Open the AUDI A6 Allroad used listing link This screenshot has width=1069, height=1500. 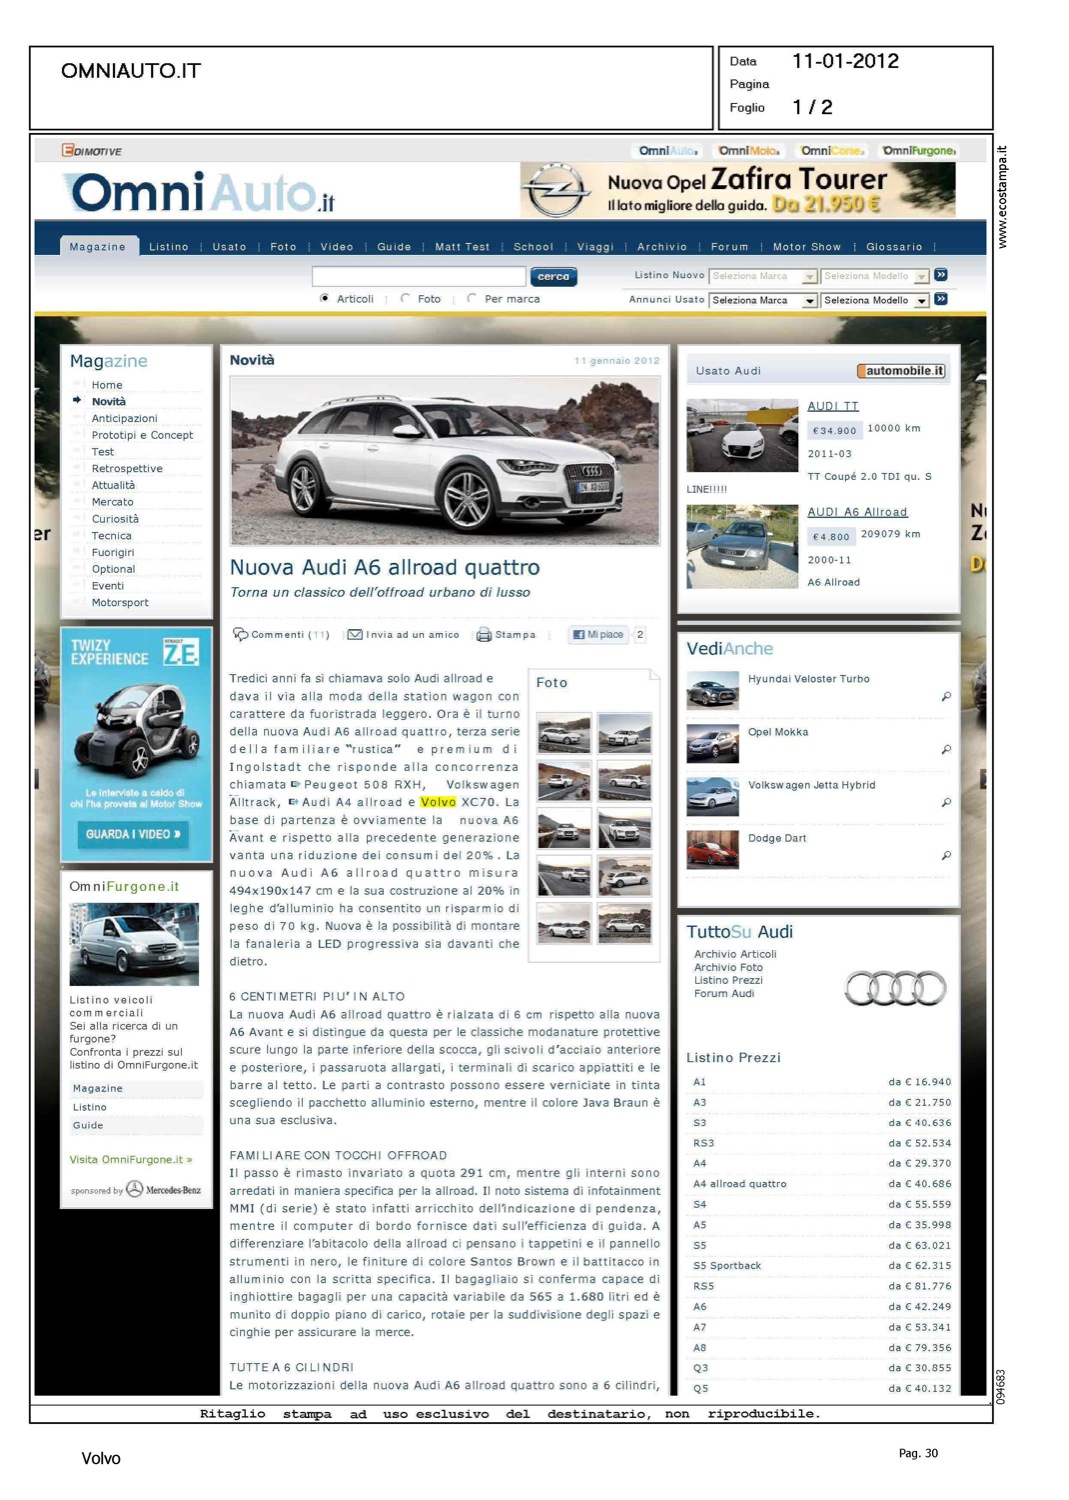857,512
